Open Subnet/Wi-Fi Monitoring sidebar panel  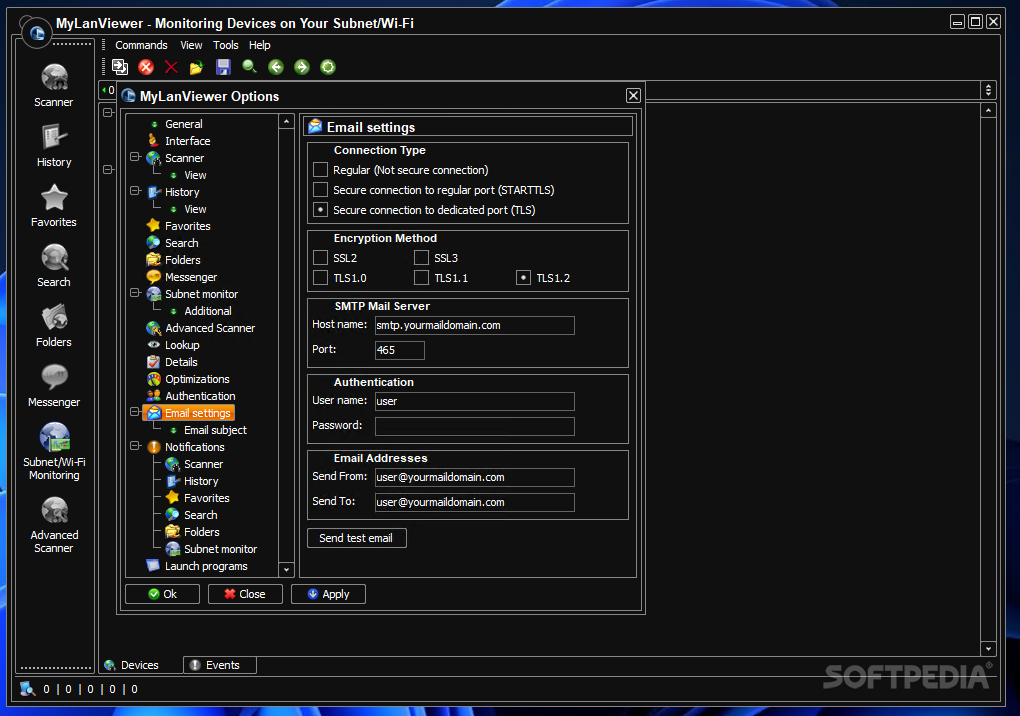point(54,451)
